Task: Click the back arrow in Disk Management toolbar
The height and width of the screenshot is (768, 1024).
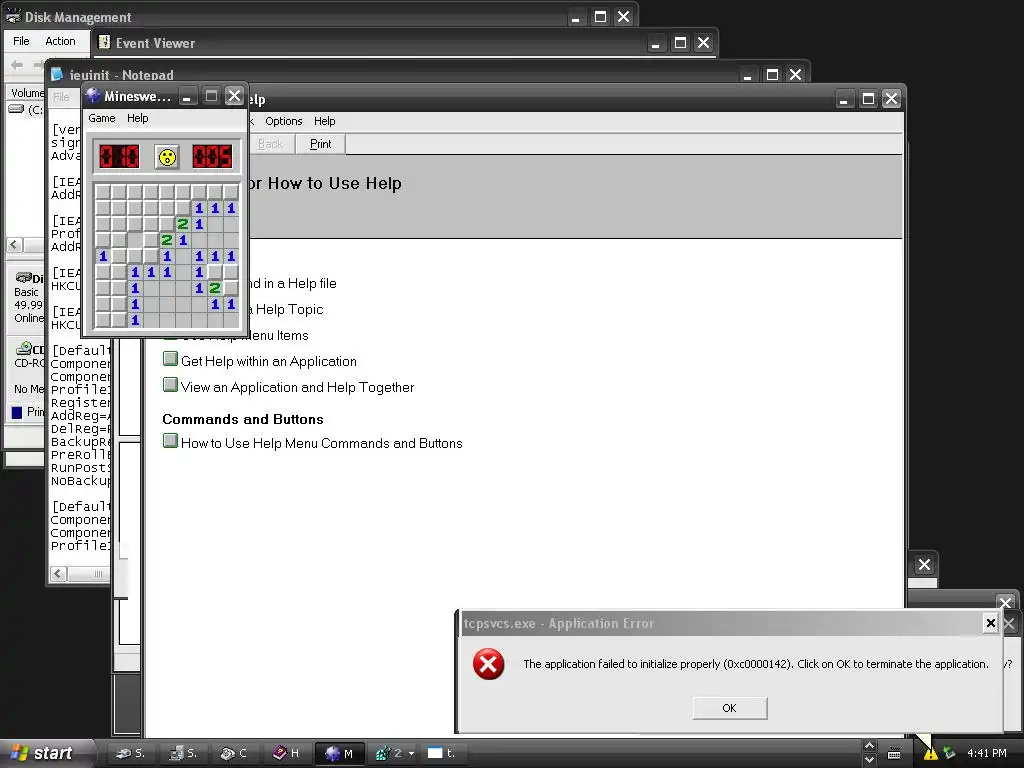Action: tap(17, 64)
